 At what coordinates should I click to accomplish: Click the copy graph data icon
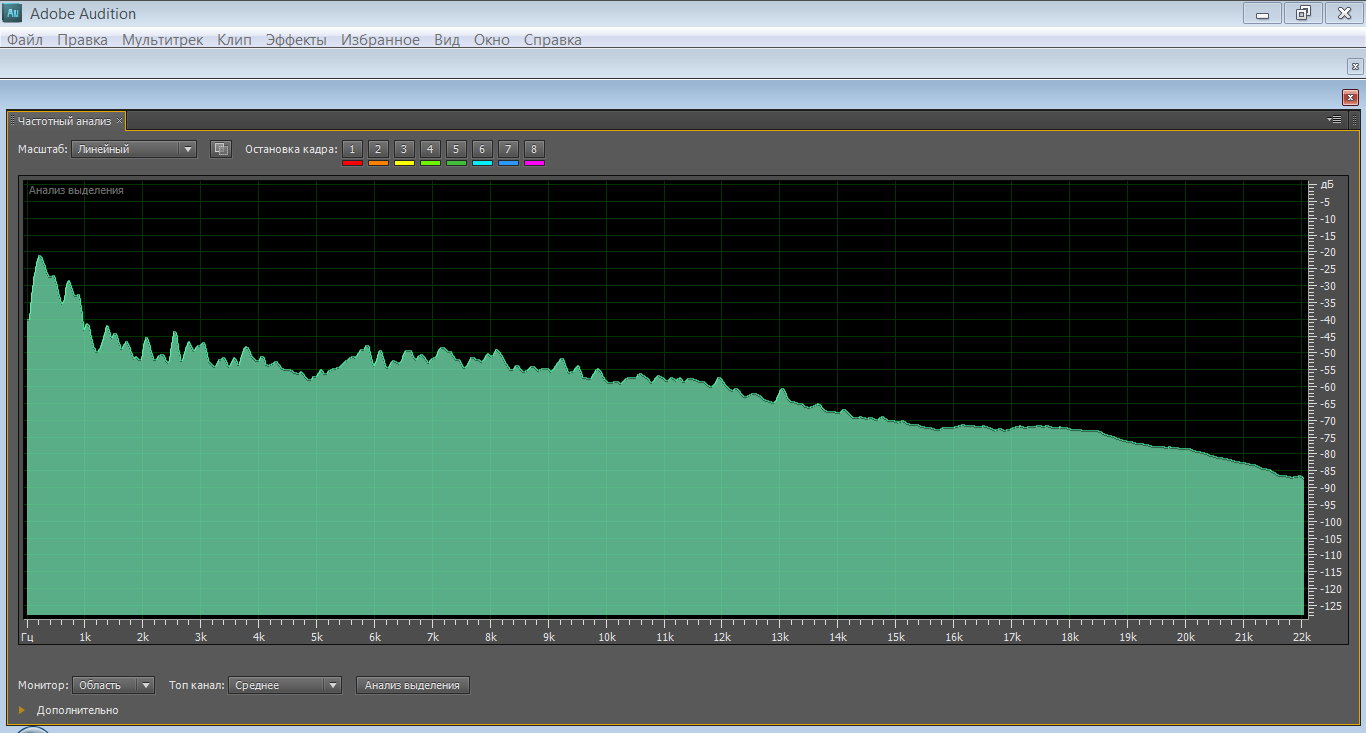(x=221, y=149)
